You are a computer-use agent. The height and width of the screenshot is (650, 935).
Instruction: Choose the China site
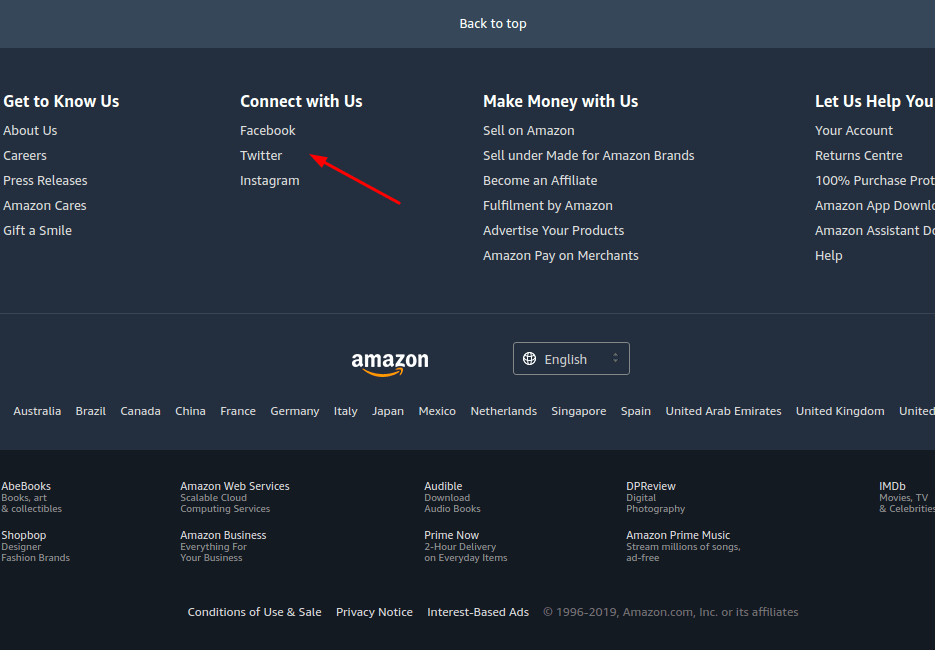(190, 411)
